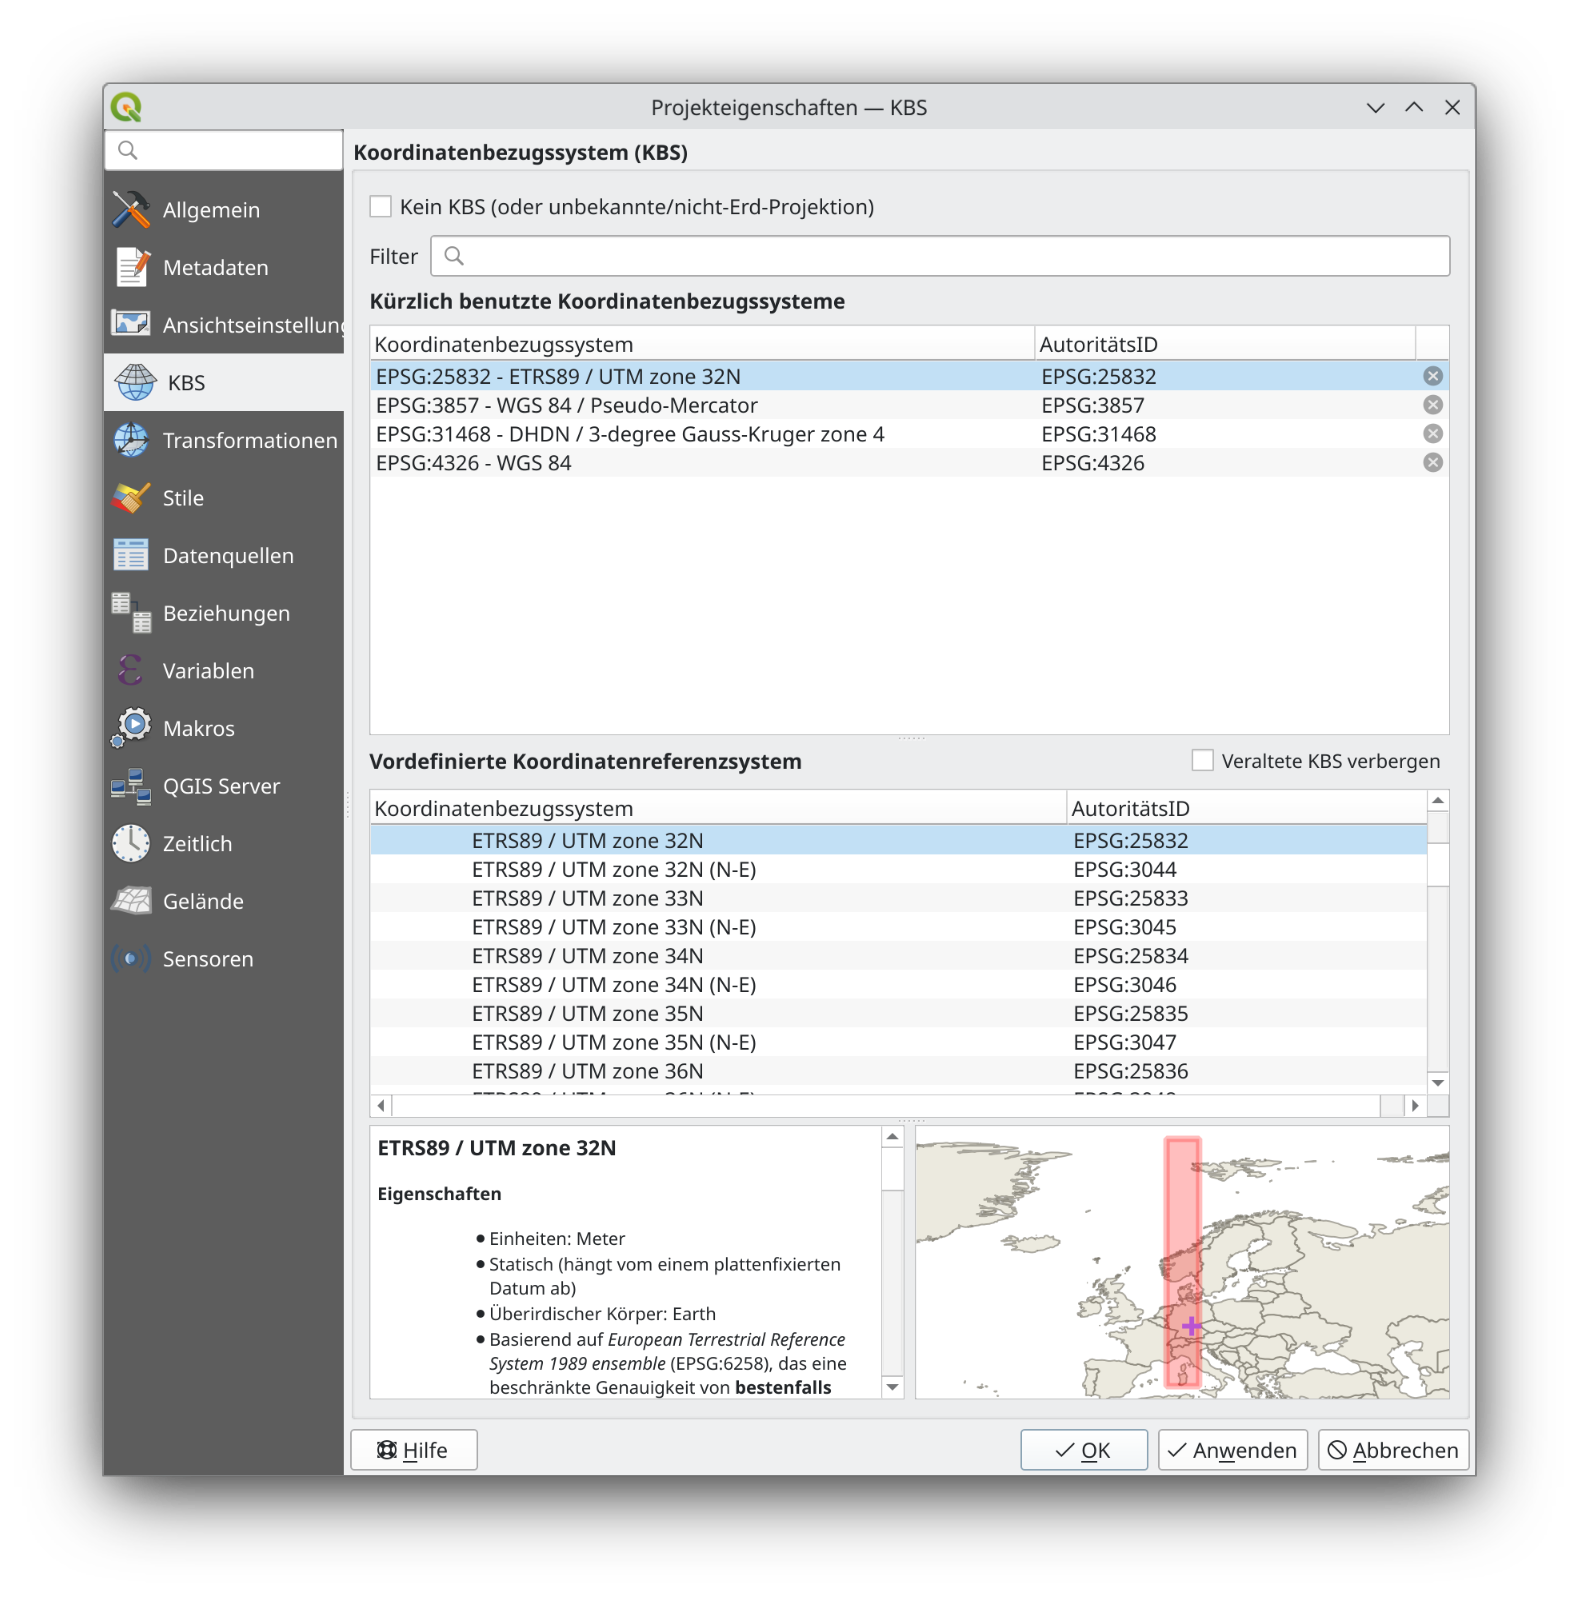Go to the QGIS Server tab
The image size is (1579, 1598).
click(221, 786)
